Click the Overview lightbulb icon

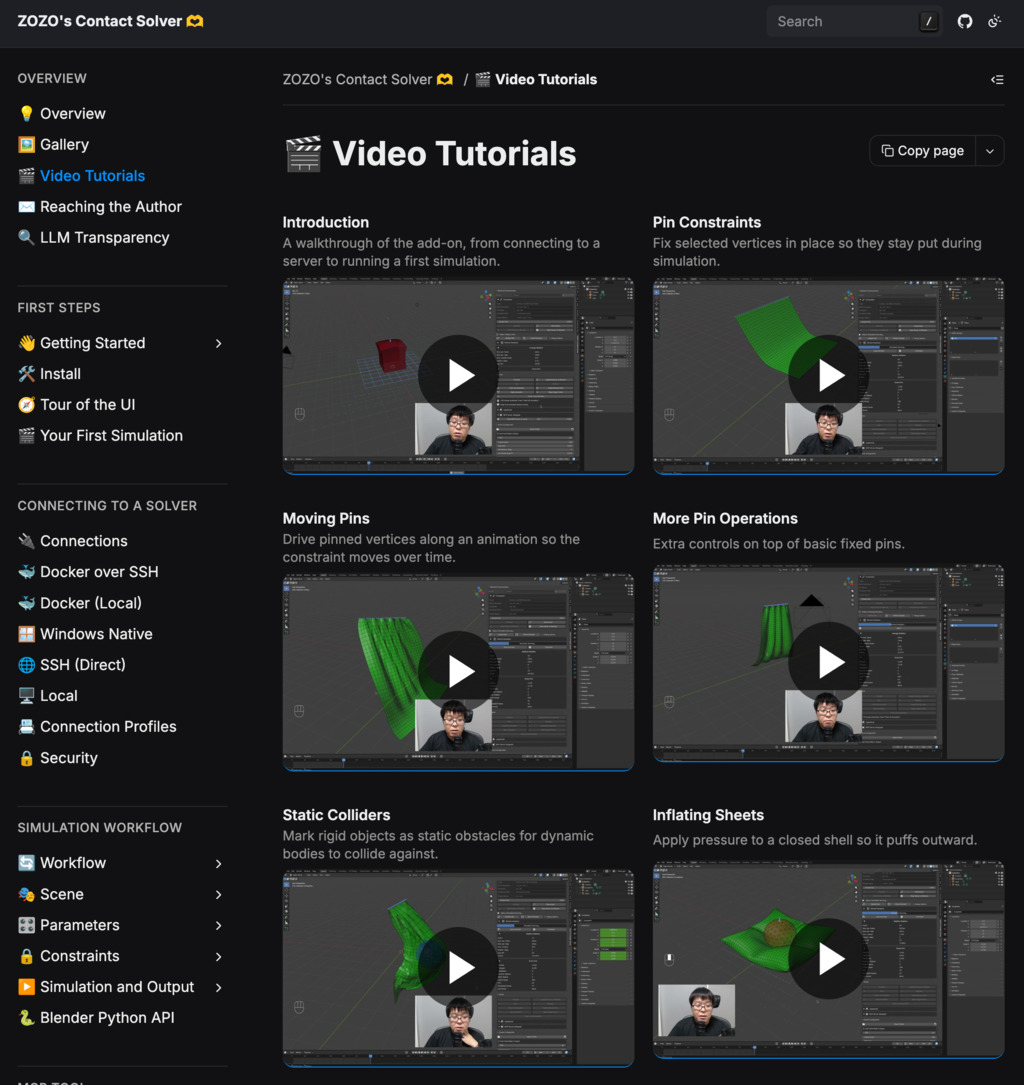coord(26,113)
